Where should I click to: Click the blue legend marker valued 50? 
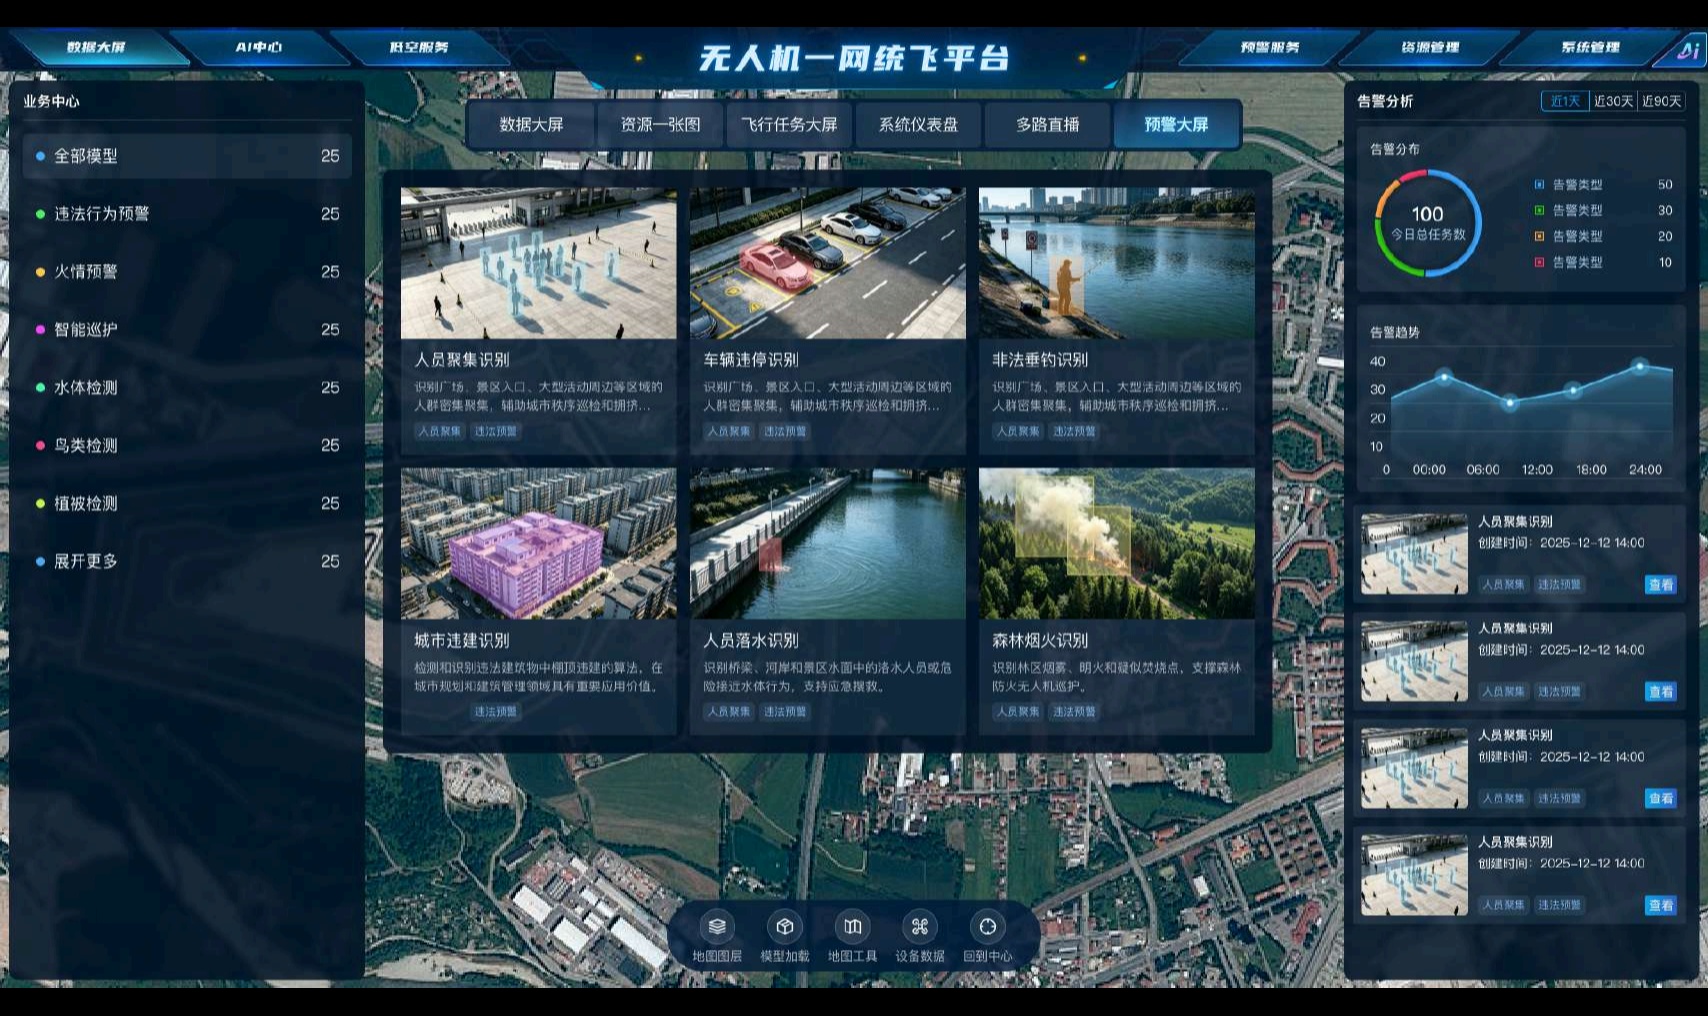[1539, 184]
